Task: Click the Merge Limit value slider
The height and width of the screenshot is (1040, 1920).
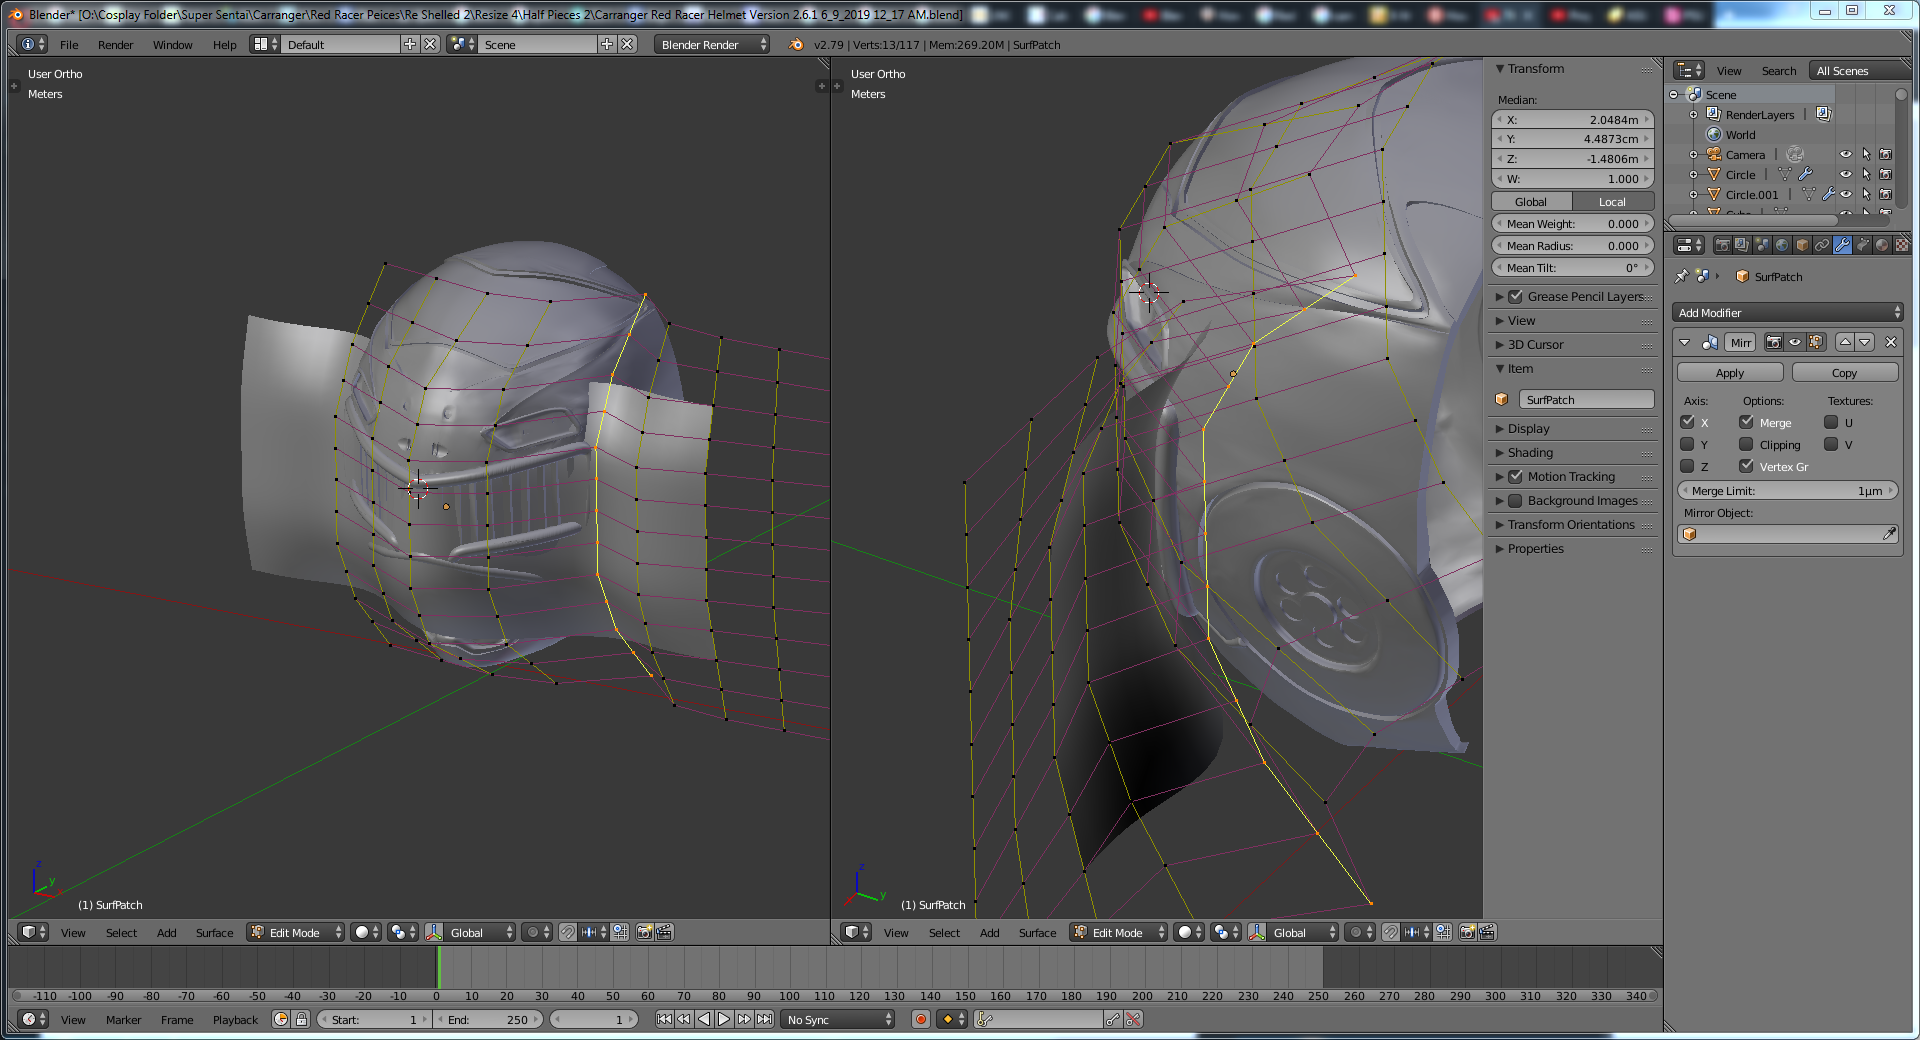Action: pyautogui.click(x=1788, y=491)
